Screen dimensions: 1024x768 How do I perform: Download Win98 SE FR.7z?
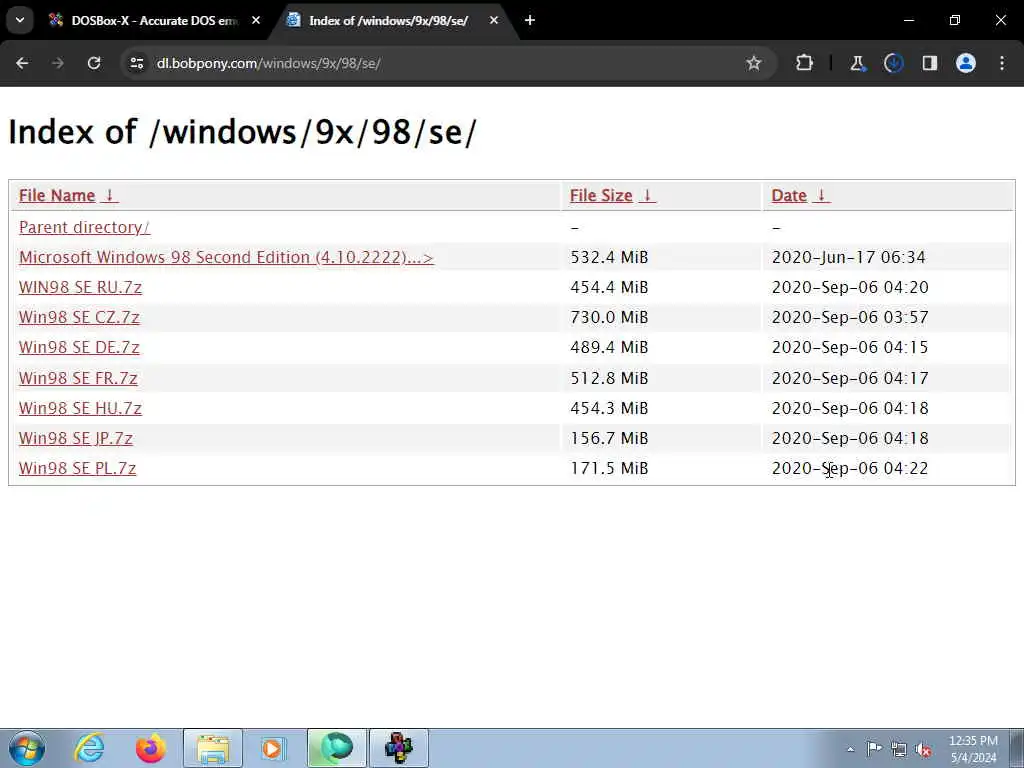(78, 378)
